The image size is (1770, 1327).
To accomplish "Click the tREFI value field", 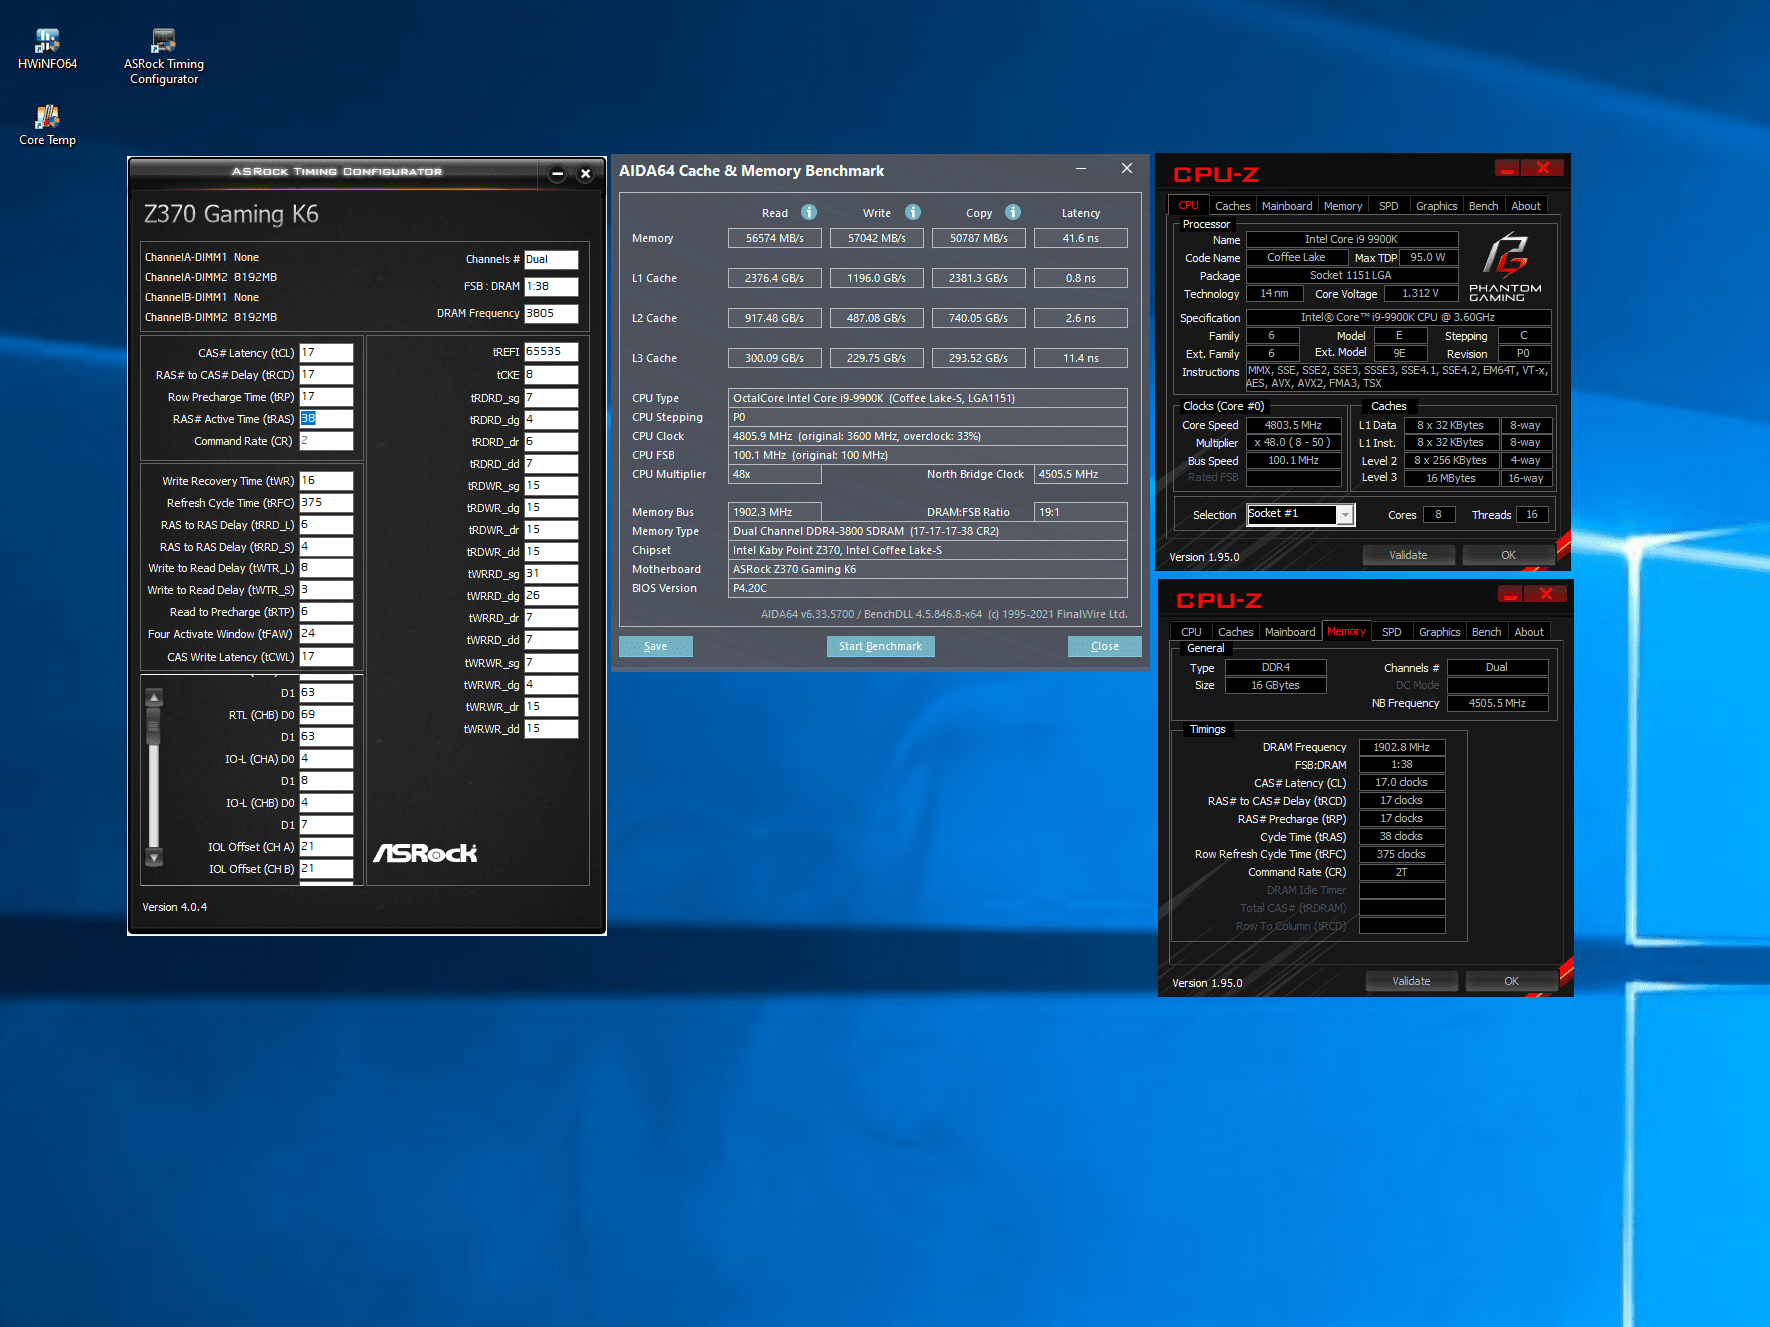I will (551, 352).
